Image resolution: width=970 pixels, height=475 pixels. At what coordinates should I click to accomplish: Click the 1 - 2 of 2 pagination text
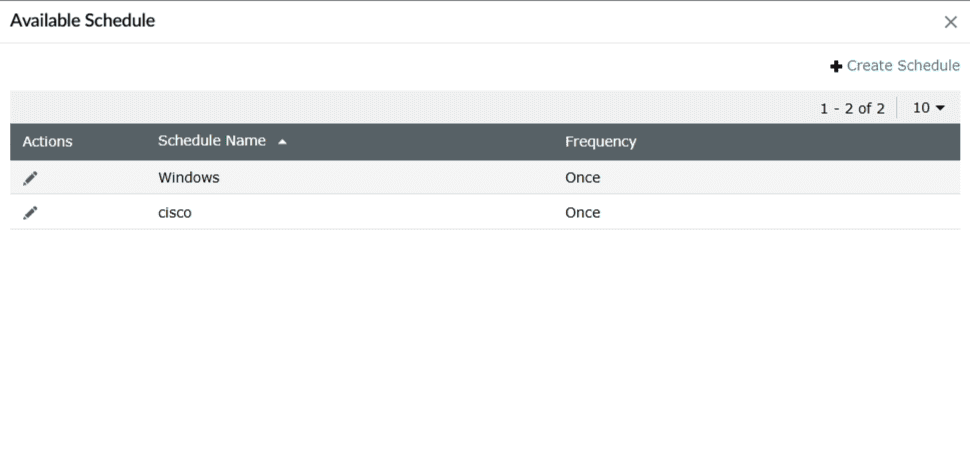point(852,108)
